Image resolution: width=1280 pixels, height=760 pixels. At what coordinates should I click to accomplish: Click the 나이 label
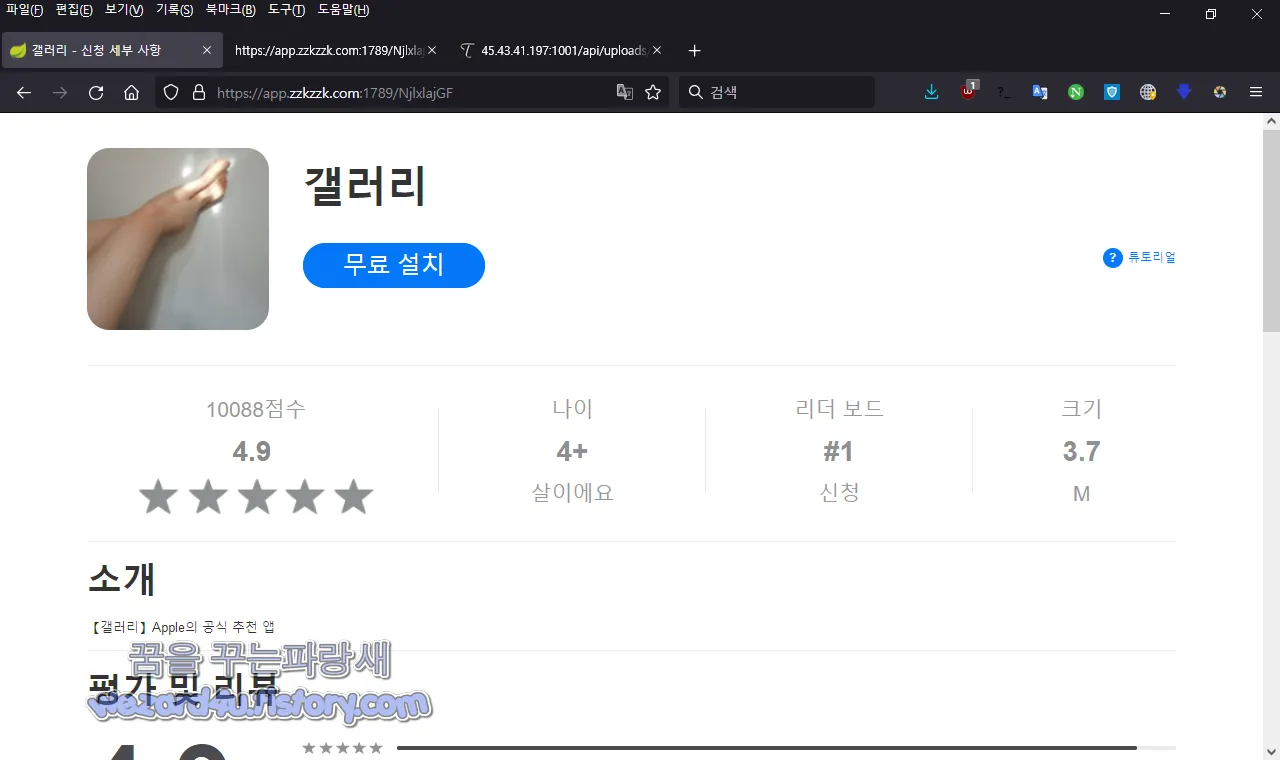pyautogui.click(x=572, y=409)
